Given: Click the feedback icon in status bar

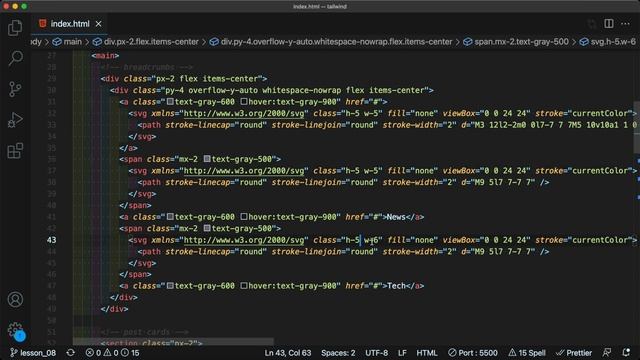Looking at the screenshot, I should pos(607,353).
